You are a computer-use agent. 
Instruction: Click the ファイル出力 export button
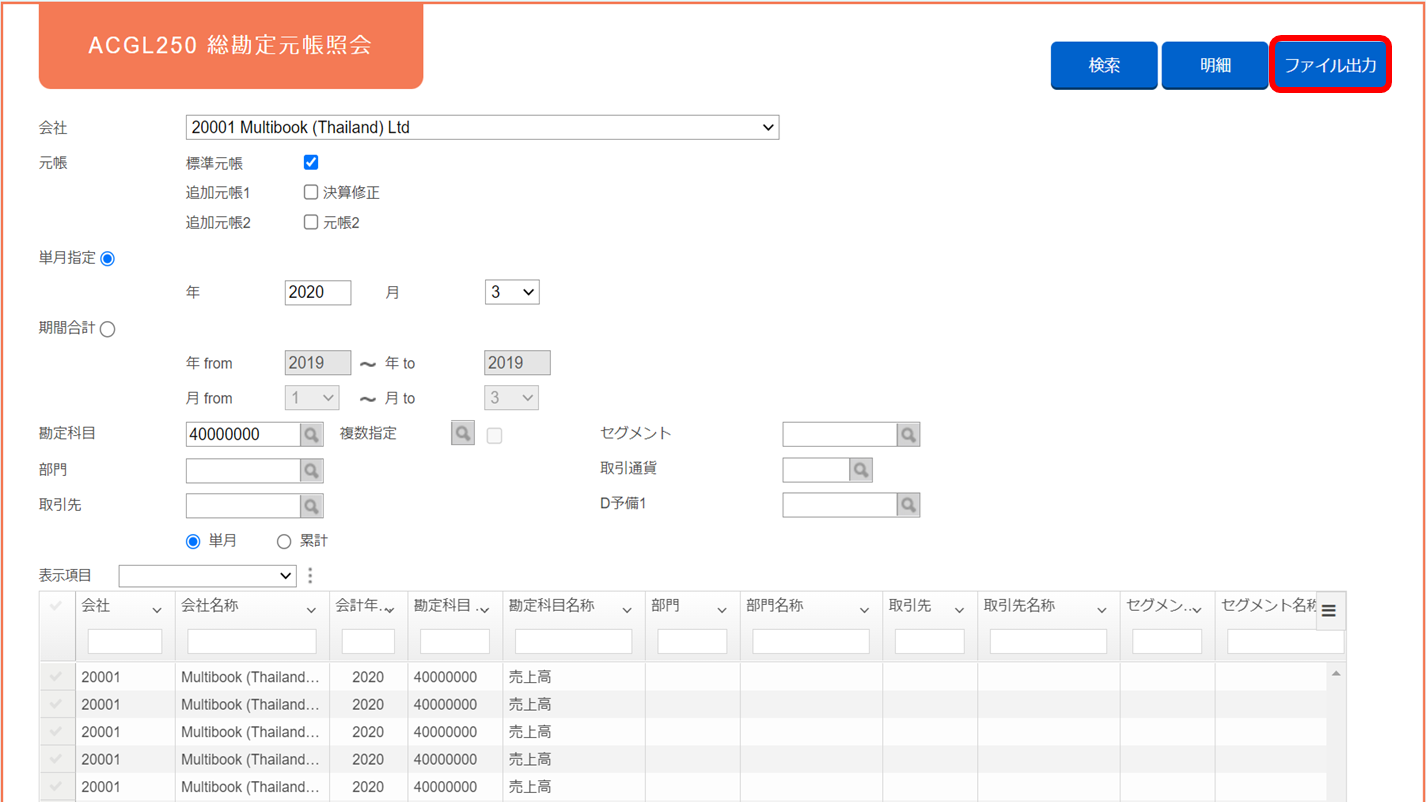(1330, 65)
